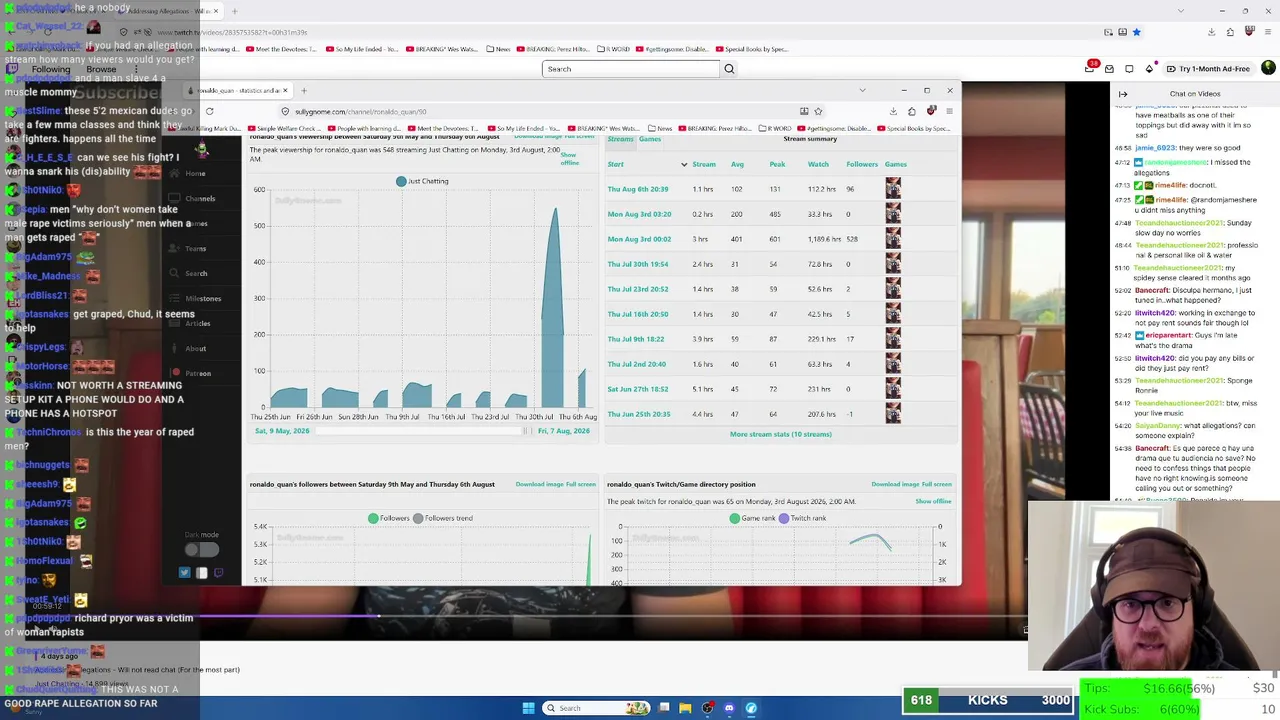Download image of the followers chart

(540, 484)
